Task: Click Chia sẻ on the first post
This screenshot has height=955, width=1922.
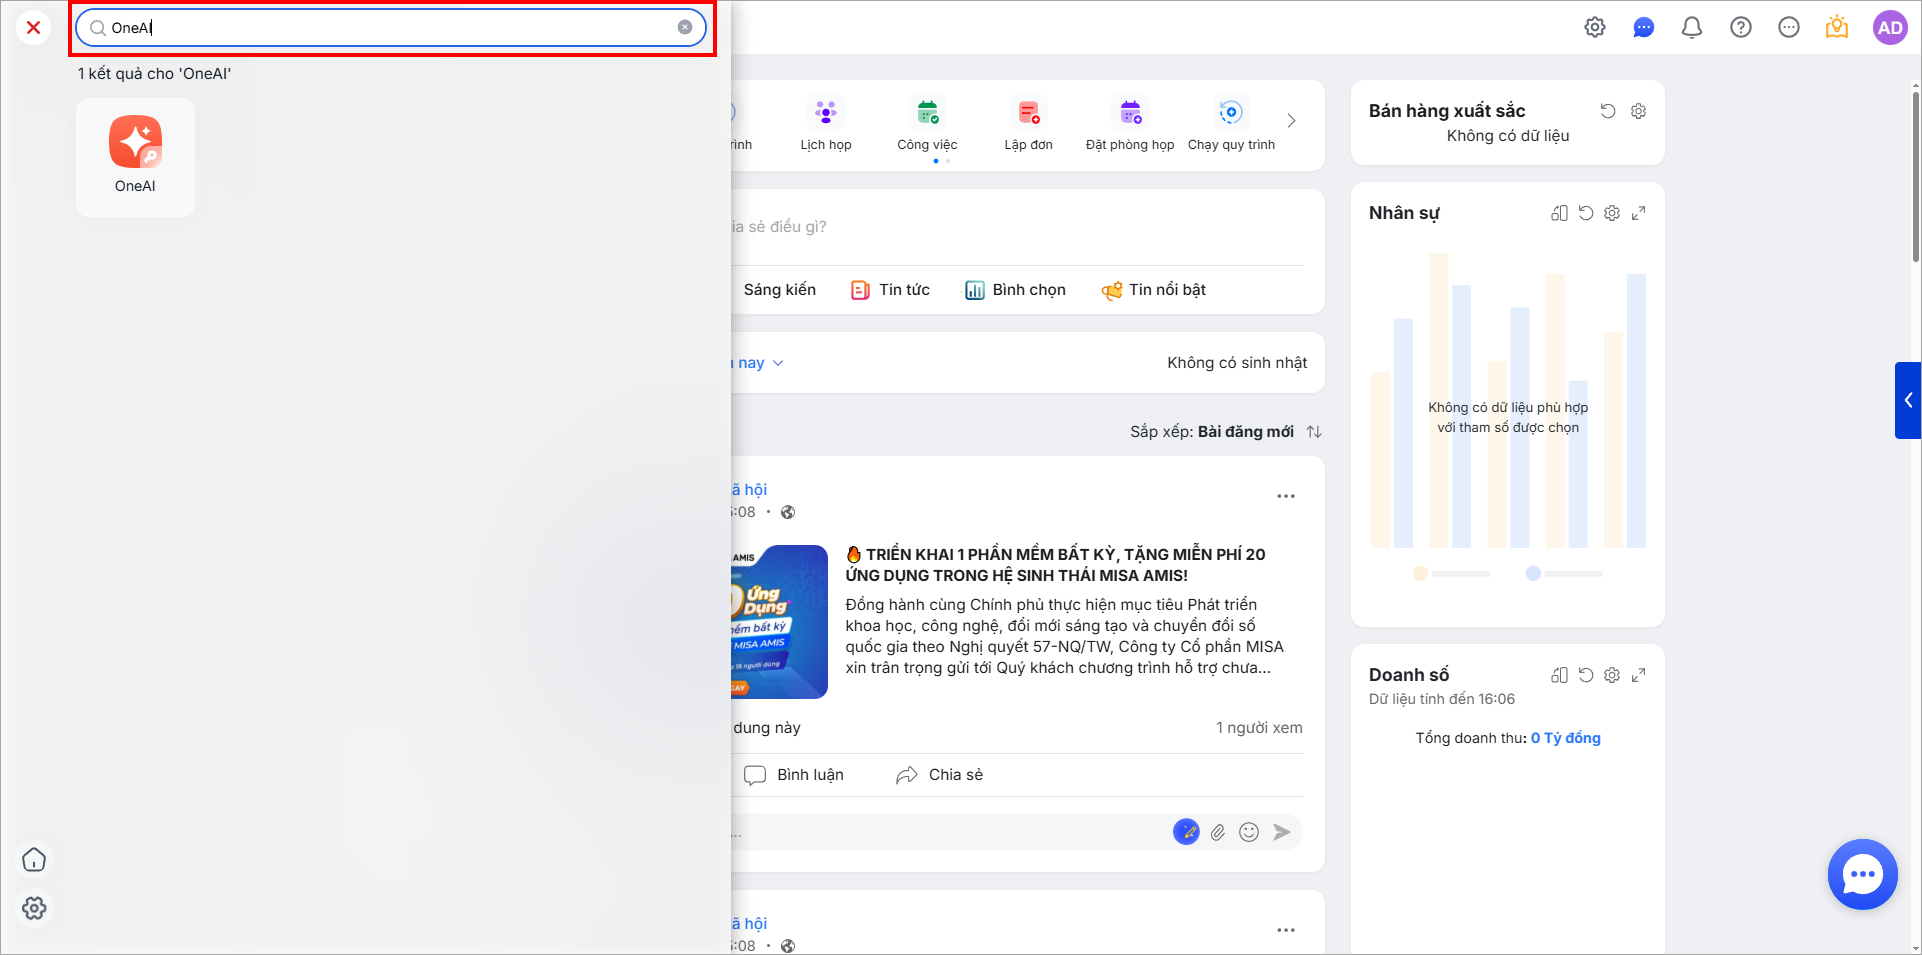Action: [939, 775]
